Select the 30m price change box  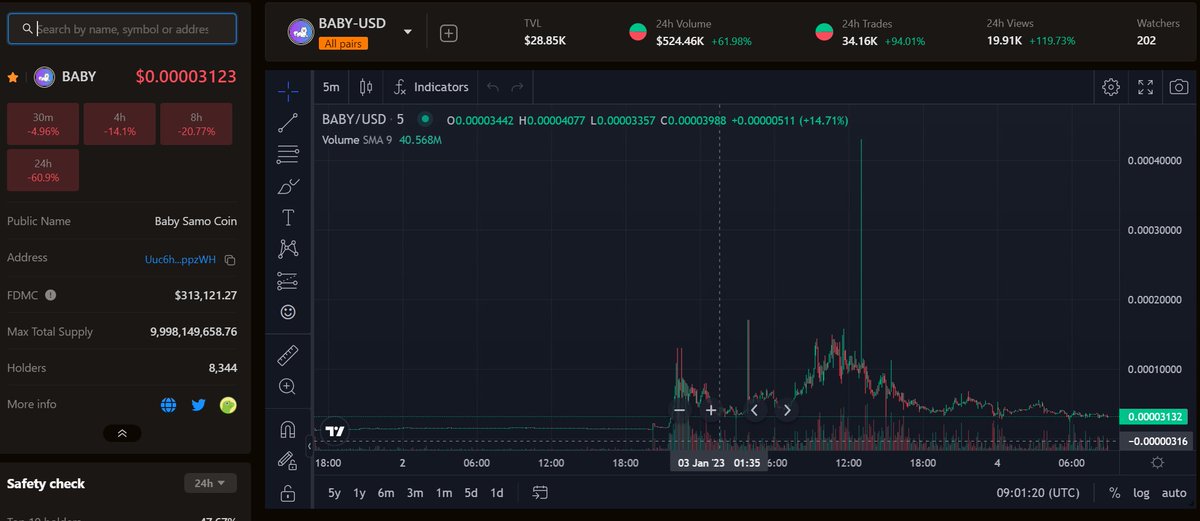tap(43, 124)
